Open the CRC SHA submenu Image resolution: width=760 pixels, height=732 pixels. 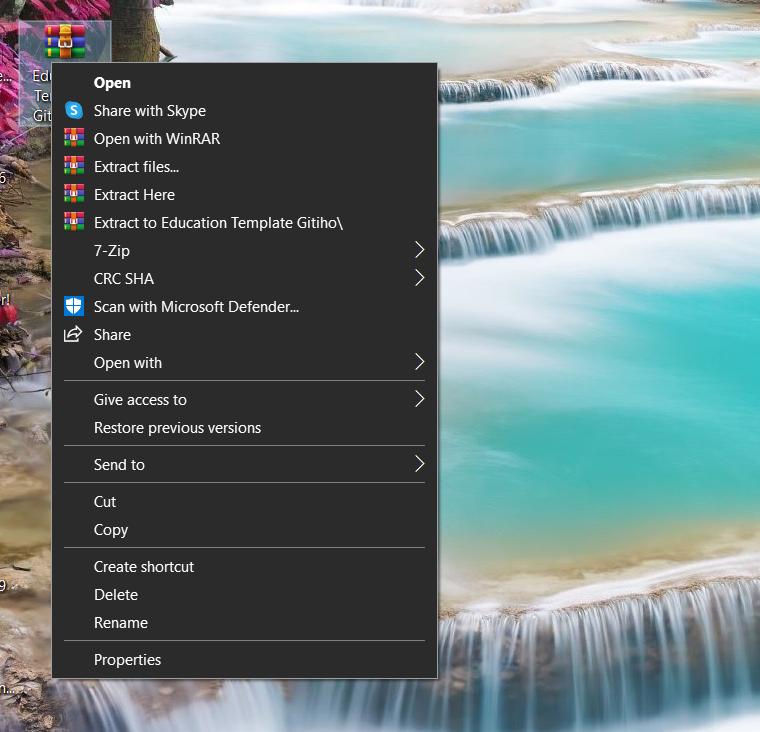tap(245, 279)
